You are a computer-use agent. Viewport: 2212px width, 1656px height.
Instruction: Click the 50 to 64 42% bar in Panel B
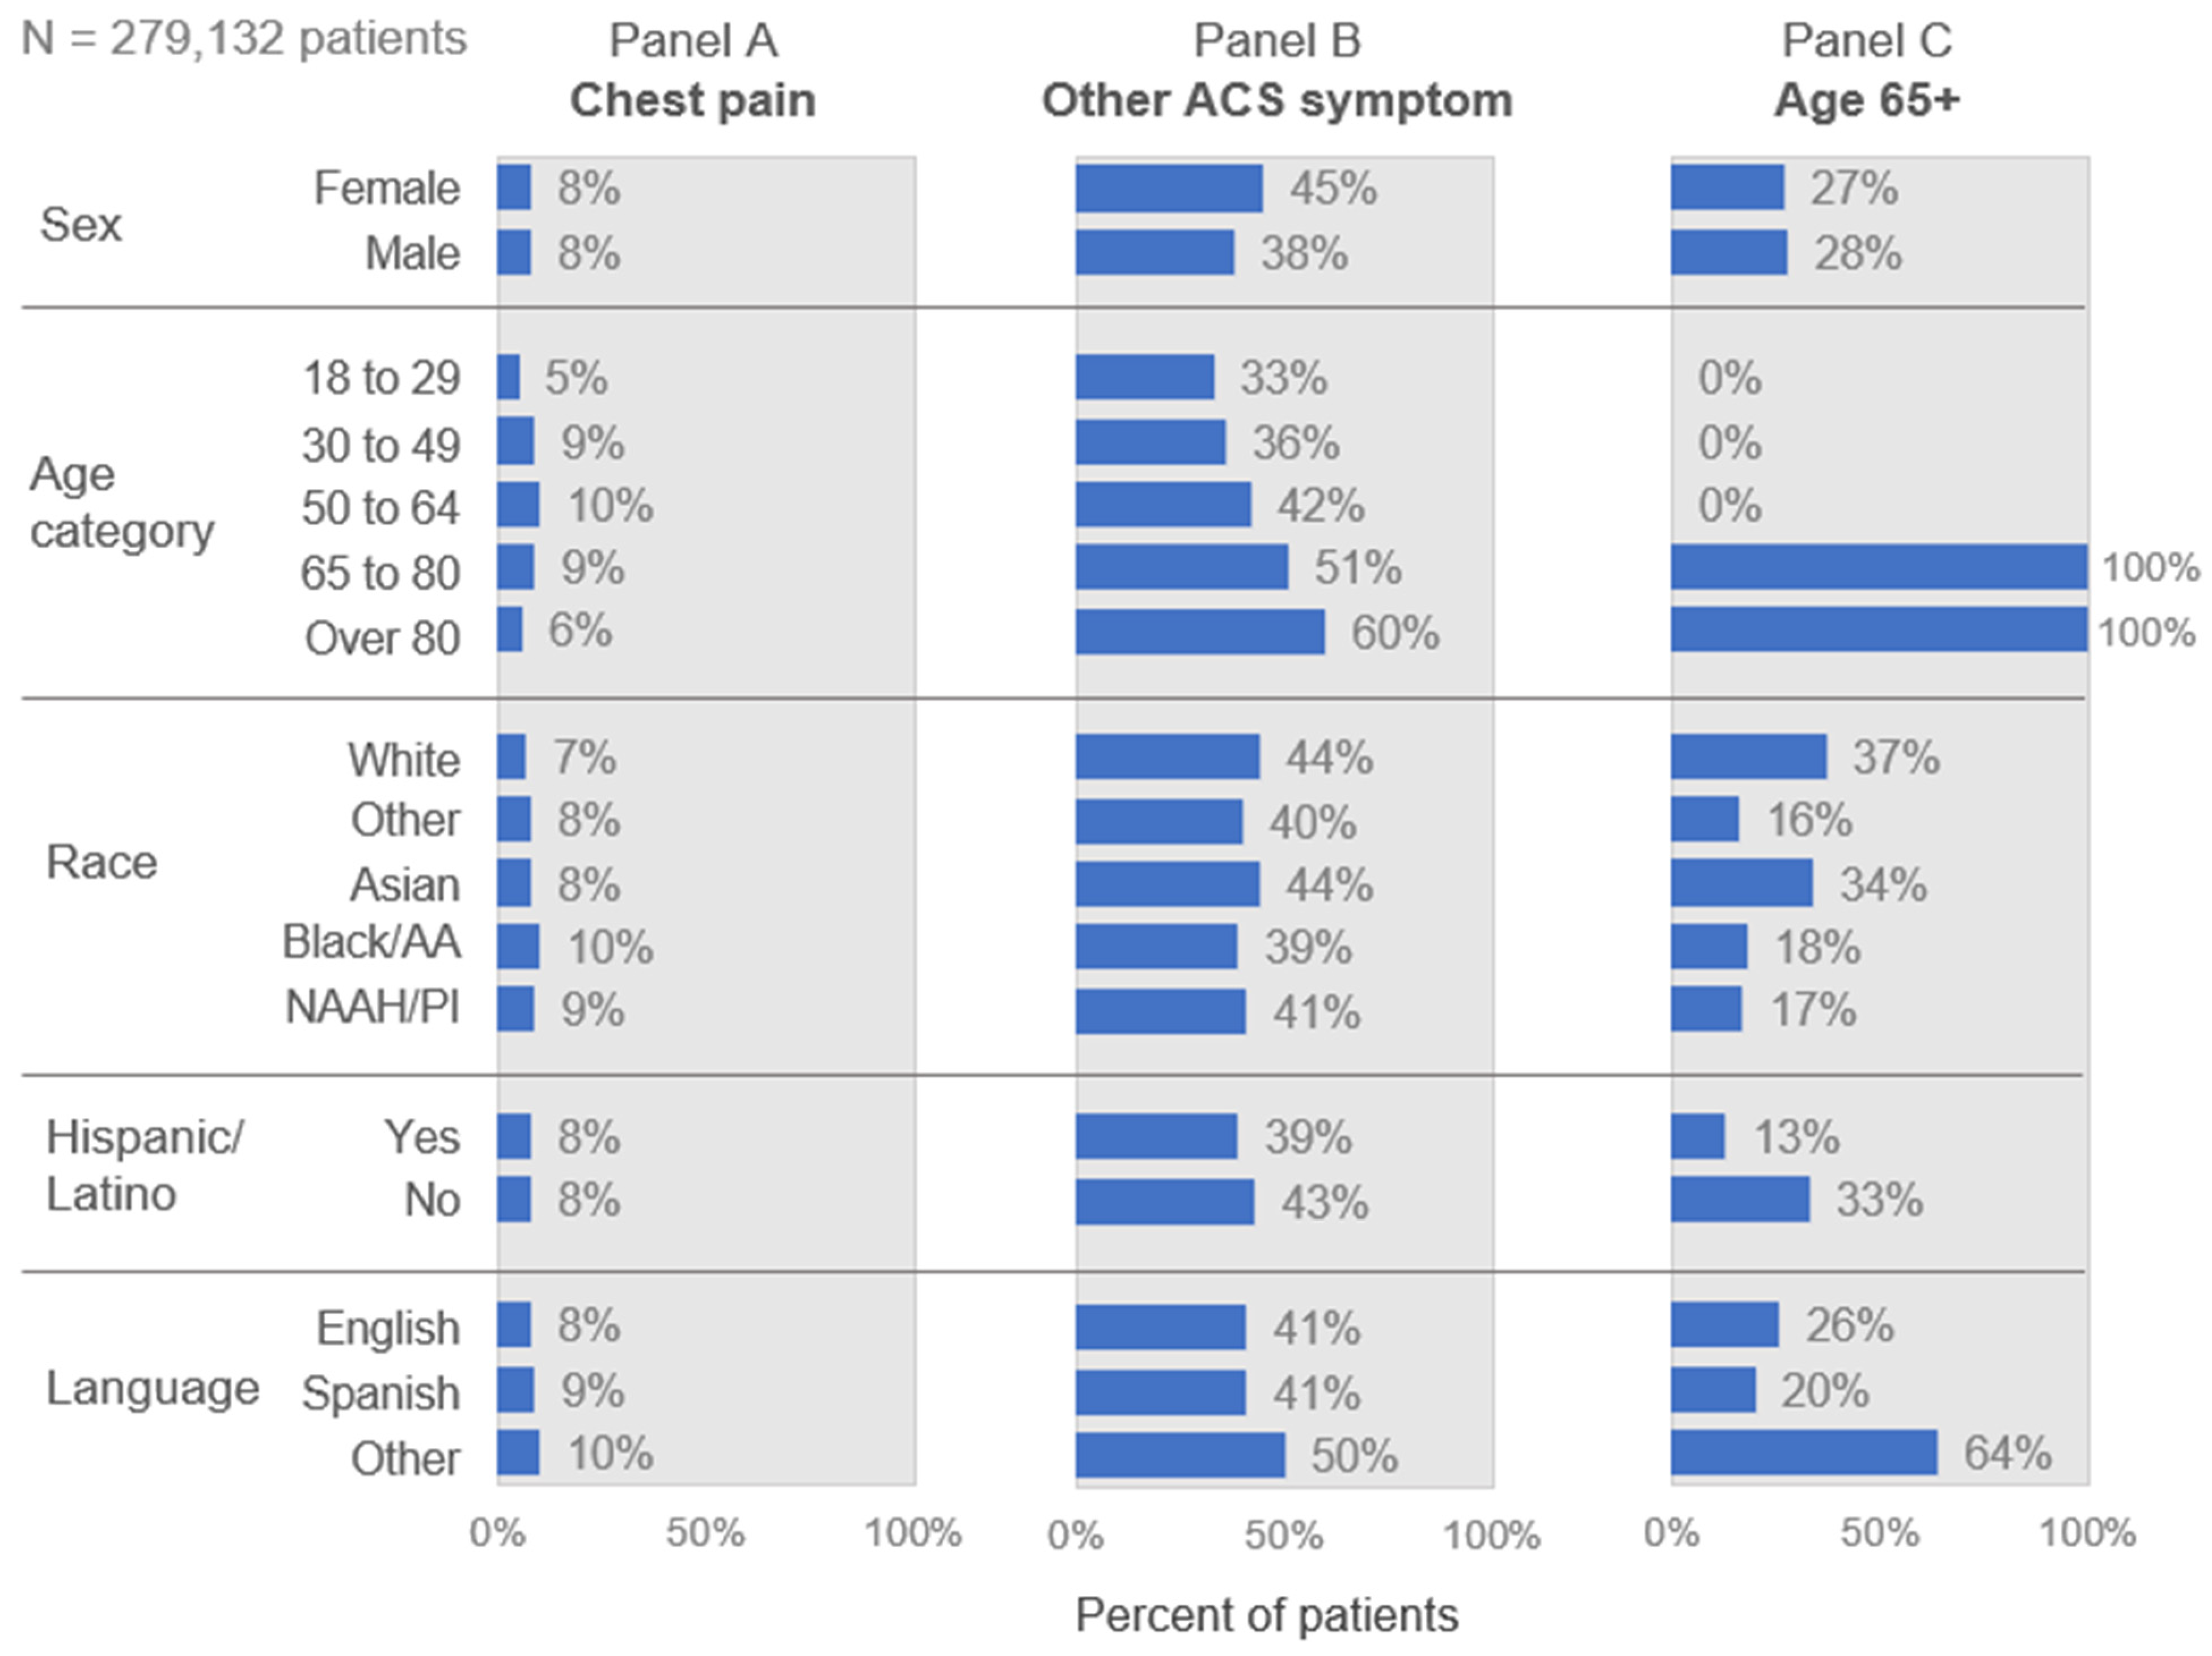pos(1163,505)
